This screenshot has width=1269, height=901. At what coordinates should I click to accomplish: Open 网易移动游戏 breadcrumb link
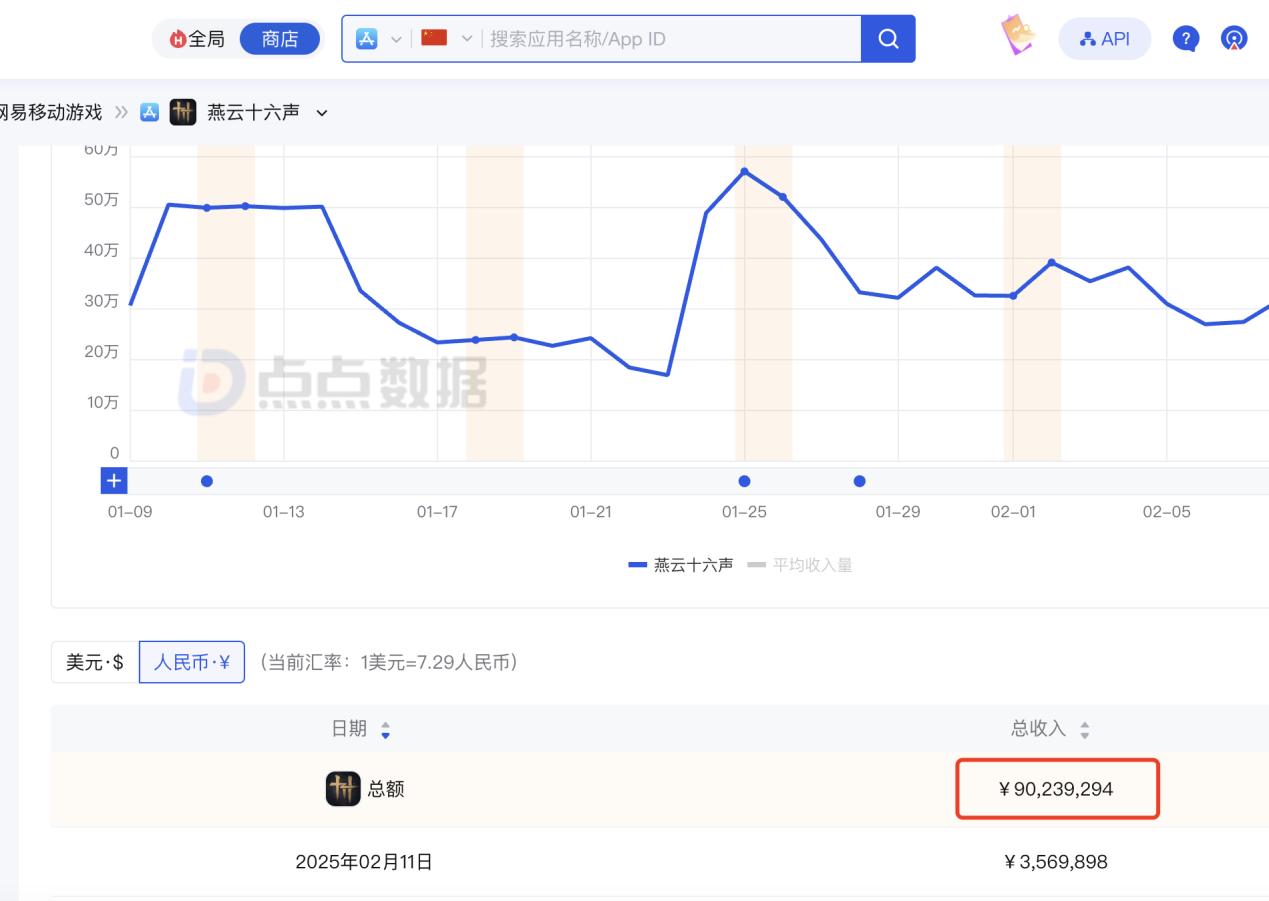tap(50, 112)
